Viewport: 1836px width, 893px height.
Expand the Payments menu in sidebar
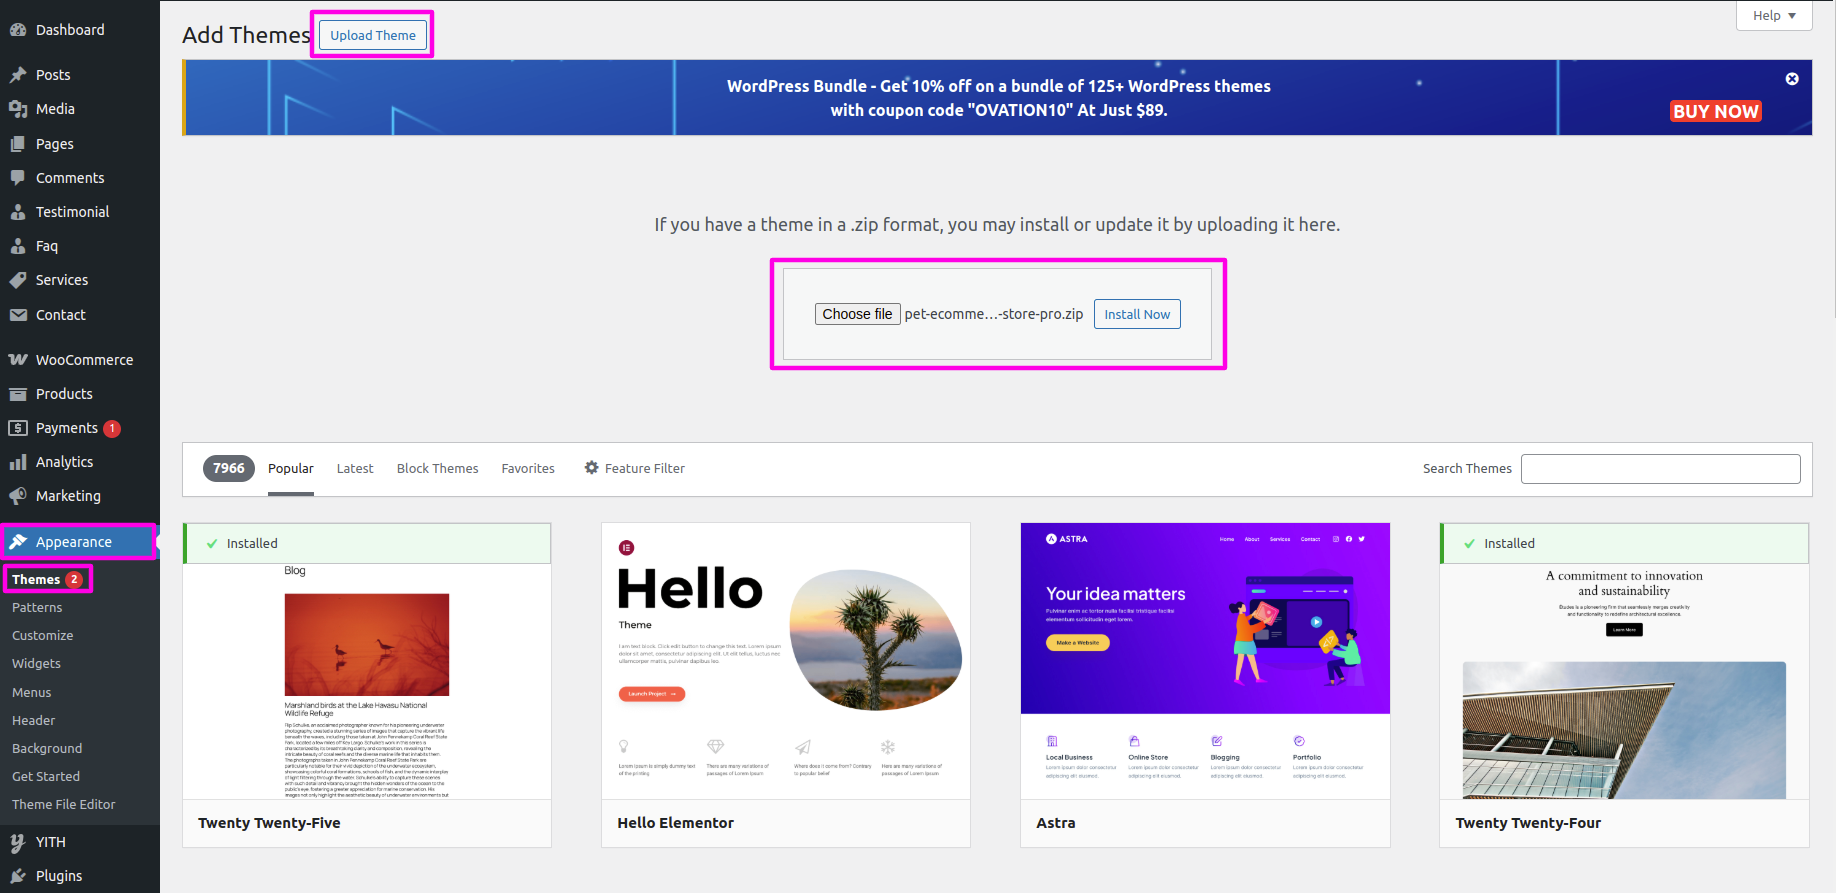67,428
